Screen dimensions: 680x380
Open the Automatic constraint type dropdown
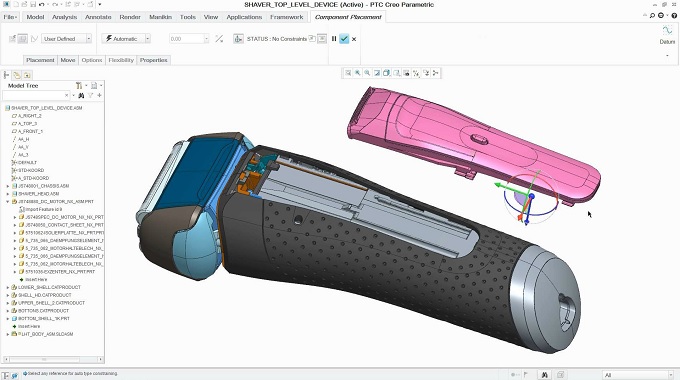point(126,39)
